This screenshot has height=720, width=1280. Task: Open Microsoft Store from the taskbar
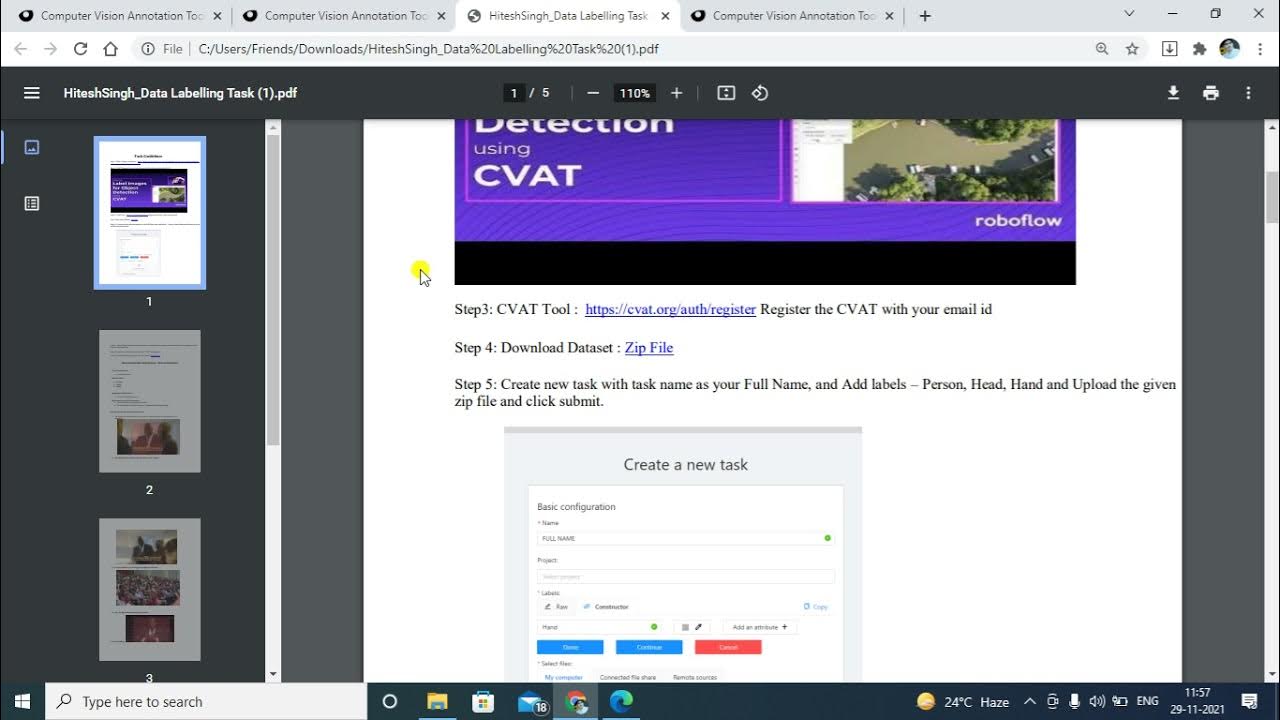(x=483, y=701)
